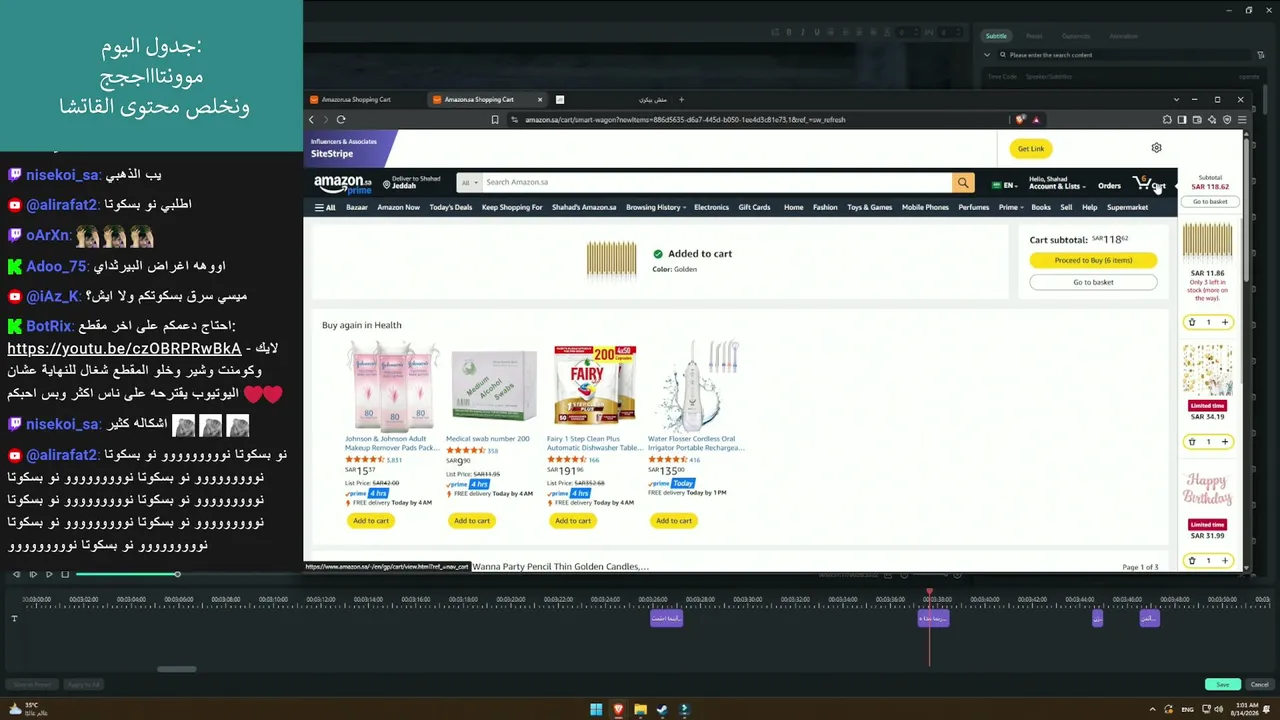Open the EN language dropdown

[1004, 185]
